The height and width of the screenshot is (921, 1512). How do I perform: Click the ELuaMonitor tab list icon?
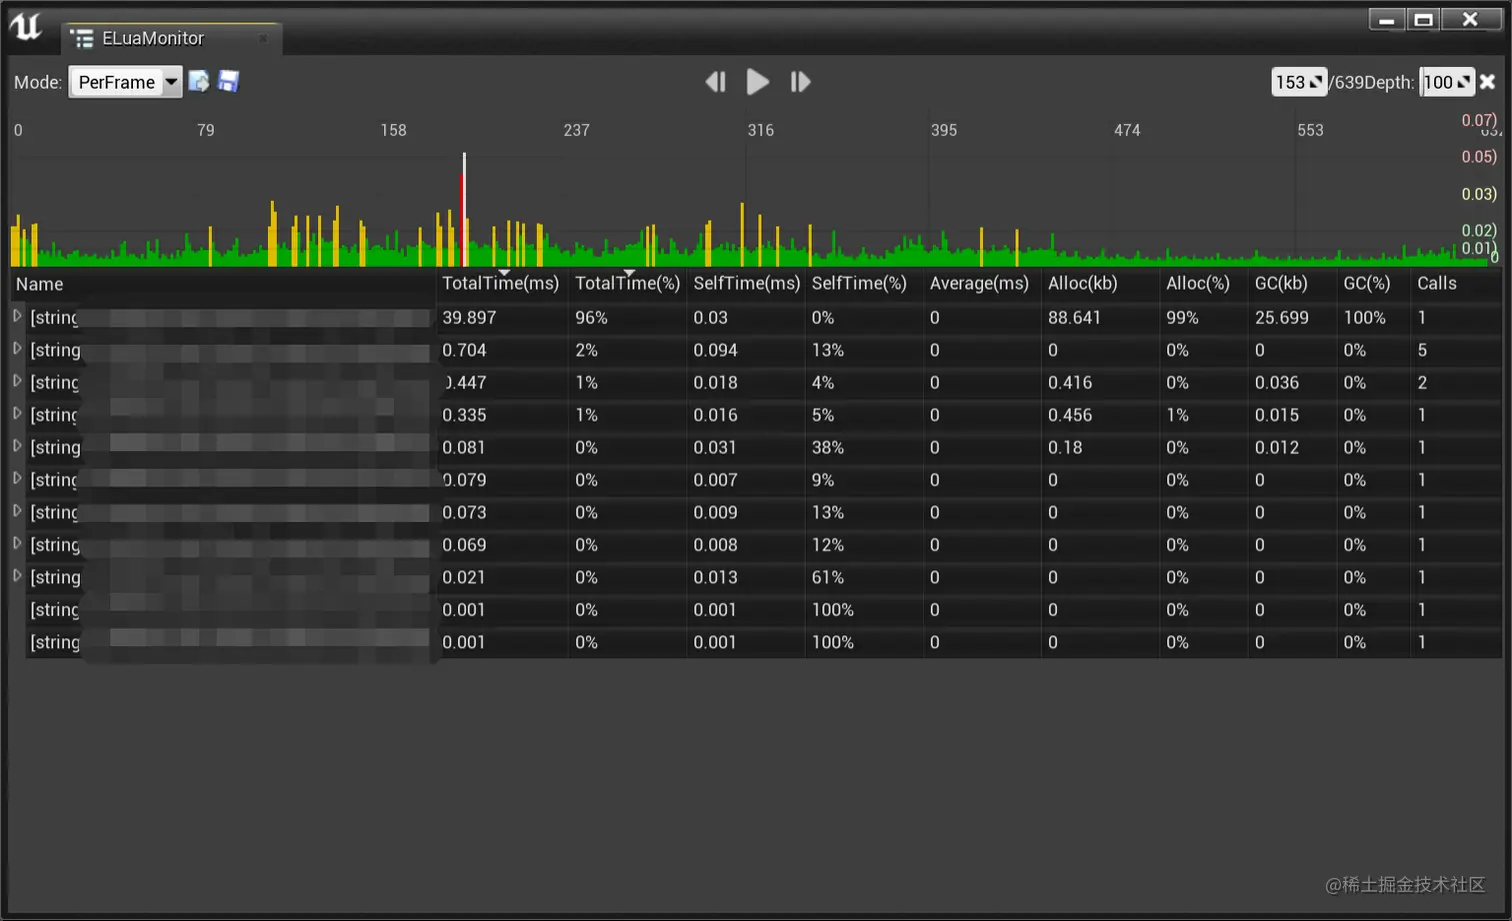82,38
